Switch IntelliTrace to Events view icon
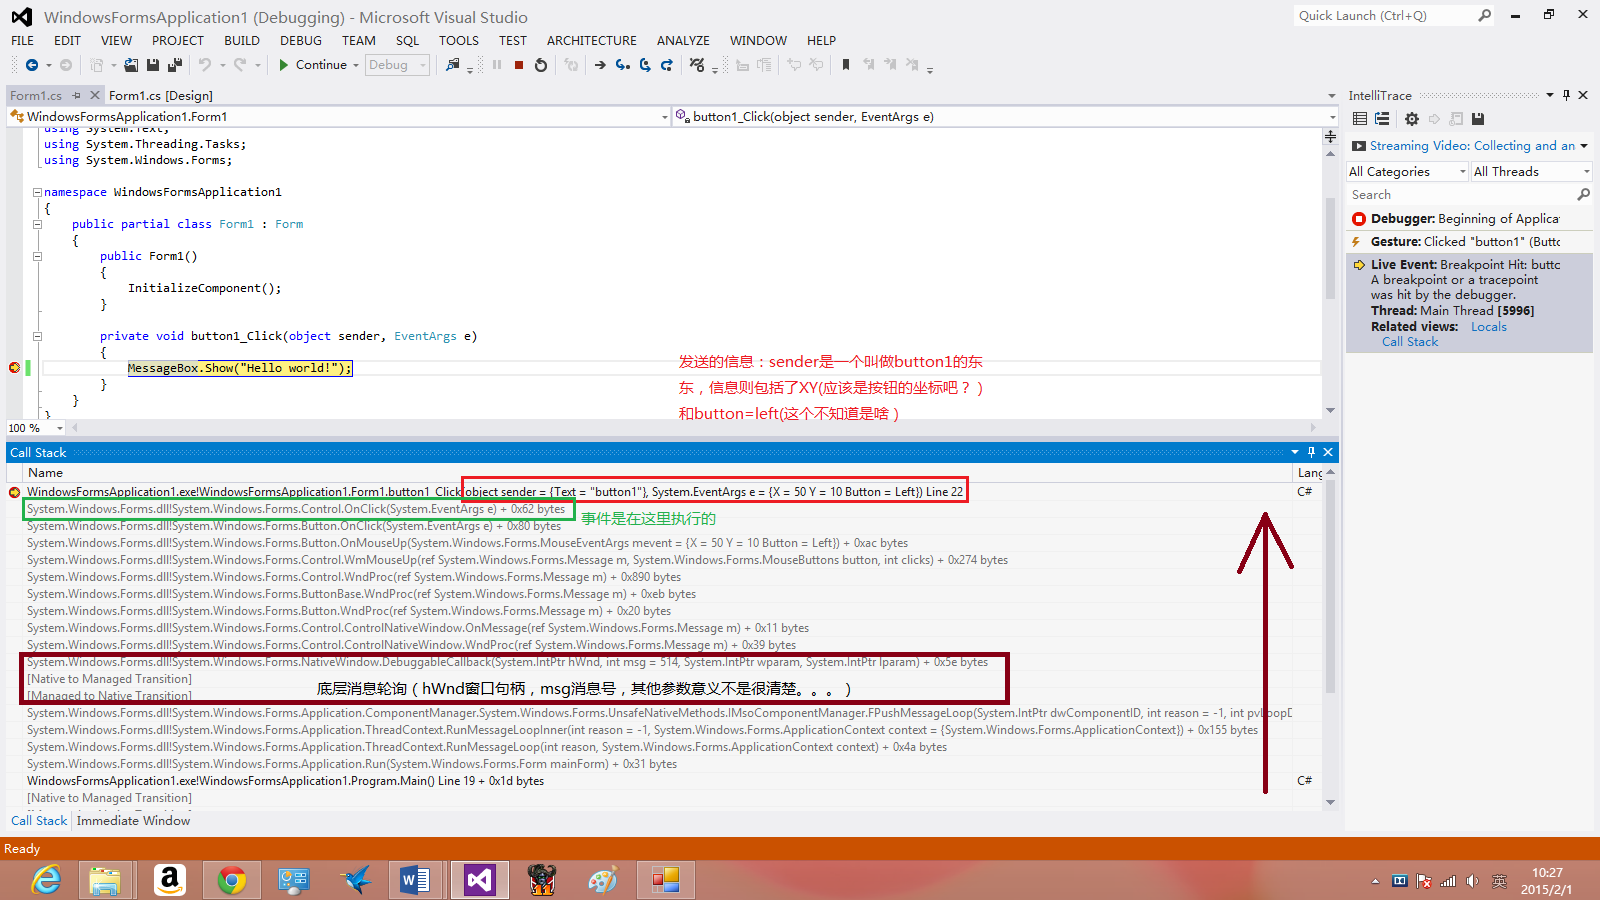1606x900 pixels. point(1359,119)
